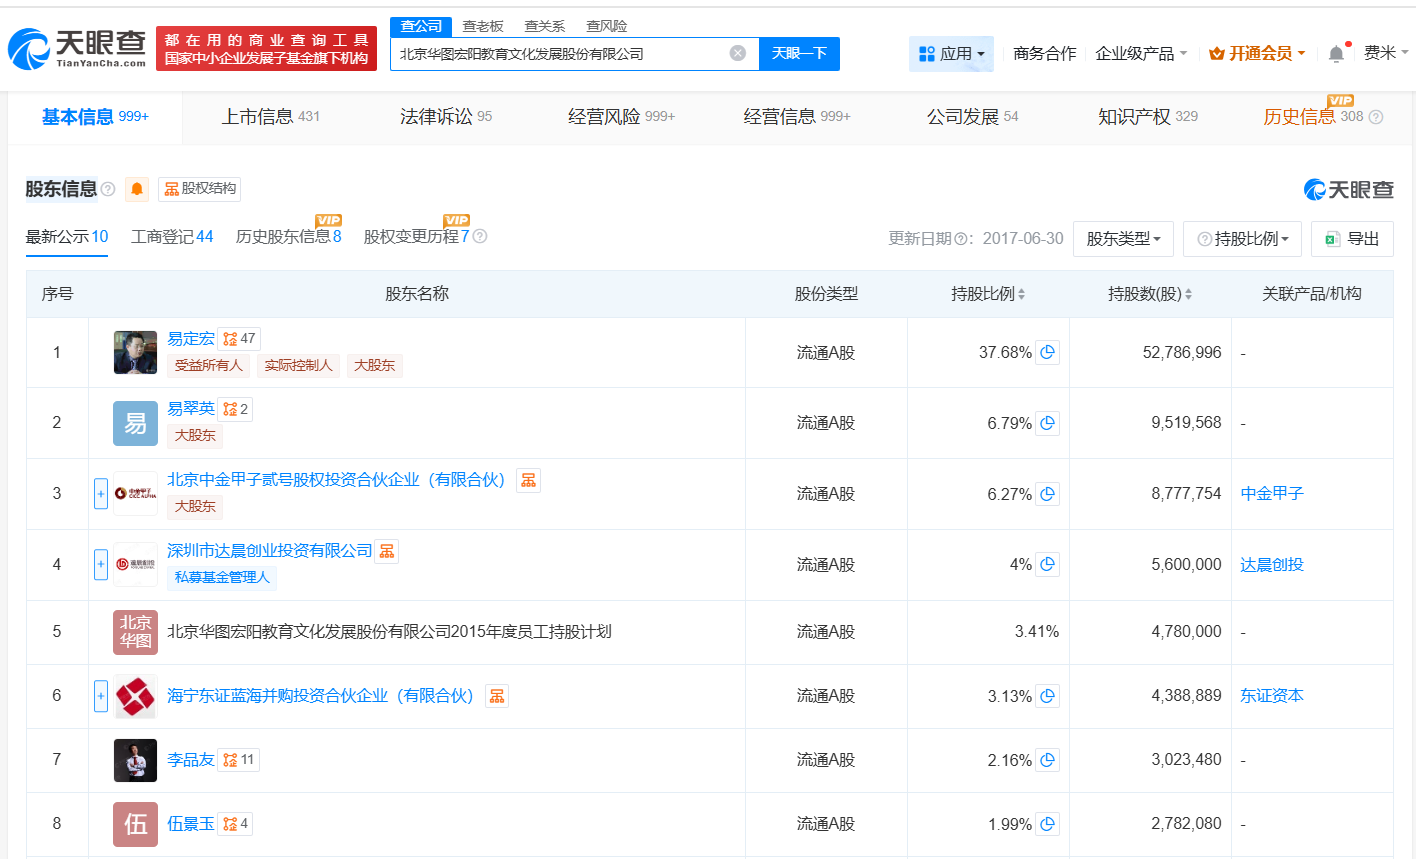This screenshot has height=859, width=1416.
Task: Expand row 4 深圳市达晨 with plus
Action: pyautogui.click(x=101, y=564)
